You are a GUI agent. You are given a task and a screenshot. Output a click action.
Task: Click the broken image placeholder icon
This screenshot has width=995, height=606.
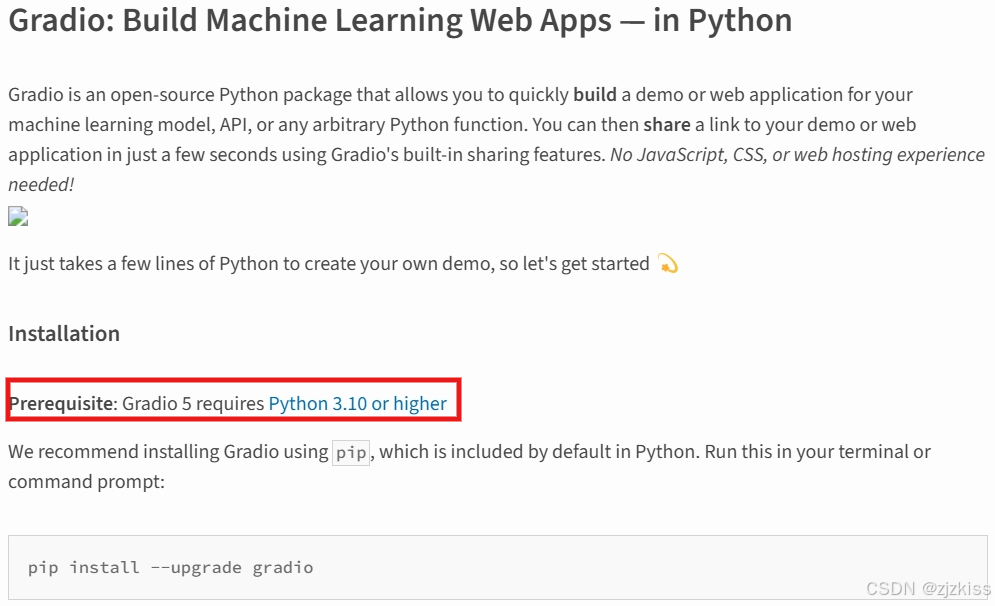18,216
